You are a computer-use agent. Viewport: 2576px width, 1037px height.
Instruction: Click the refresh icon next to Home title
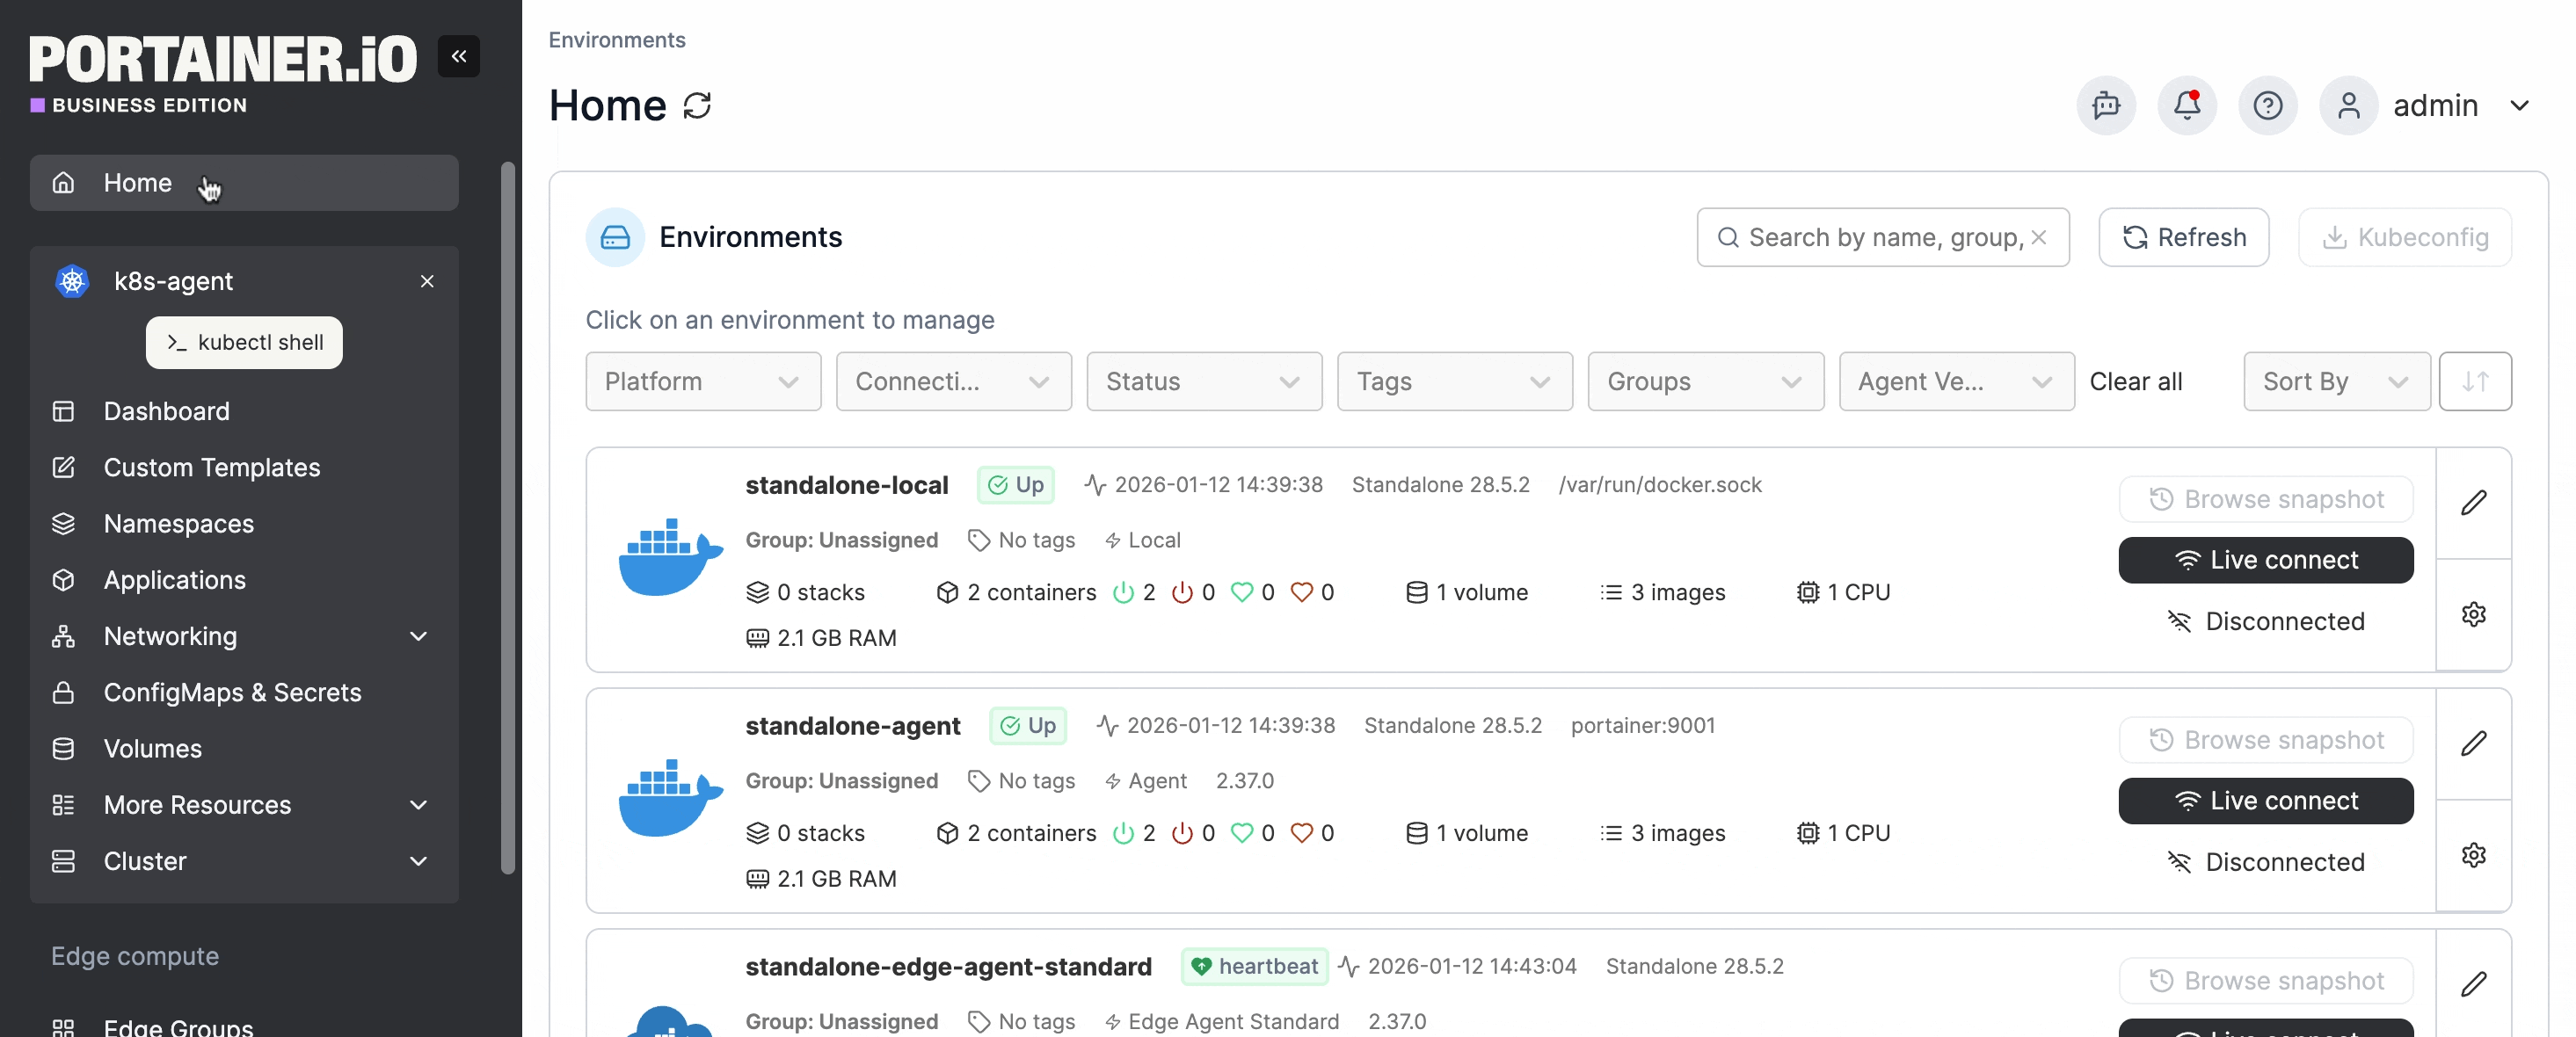point(697,106)
